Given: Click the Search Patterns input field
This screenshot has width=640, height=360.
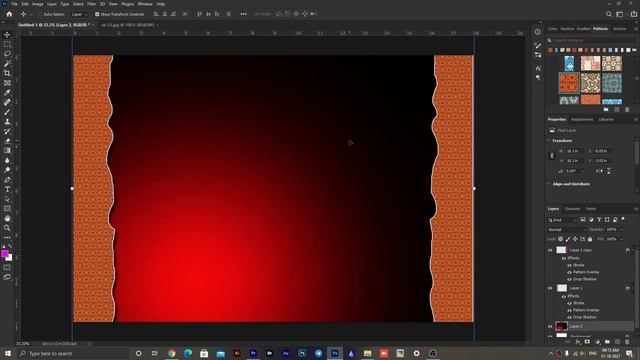Looking at the screenshot, I should click(592, 40).
